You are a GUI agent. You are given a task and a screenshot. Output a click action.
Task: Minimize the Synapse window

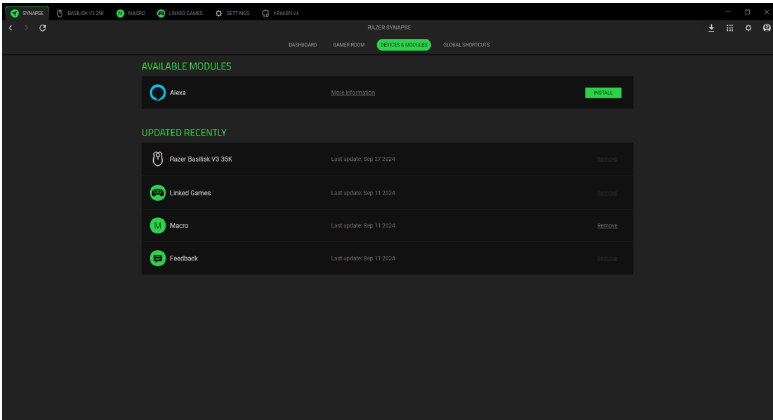tap(728, 12)
